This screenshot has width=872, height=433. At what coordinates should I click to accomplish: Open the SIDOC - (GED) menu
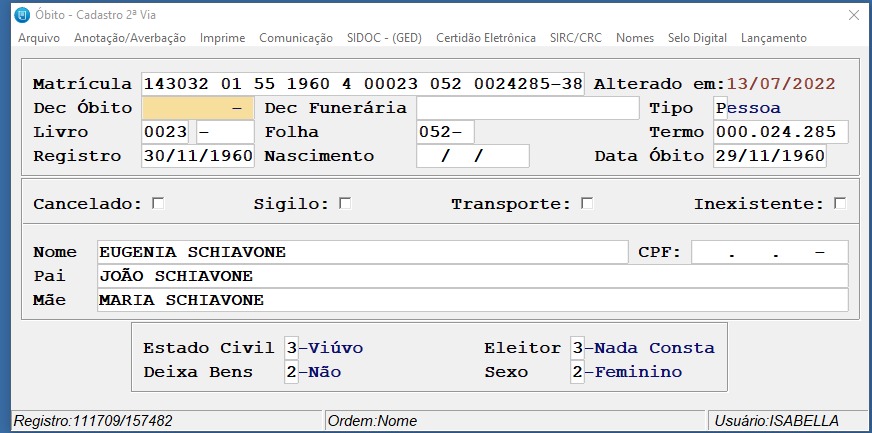click(384, 38)
